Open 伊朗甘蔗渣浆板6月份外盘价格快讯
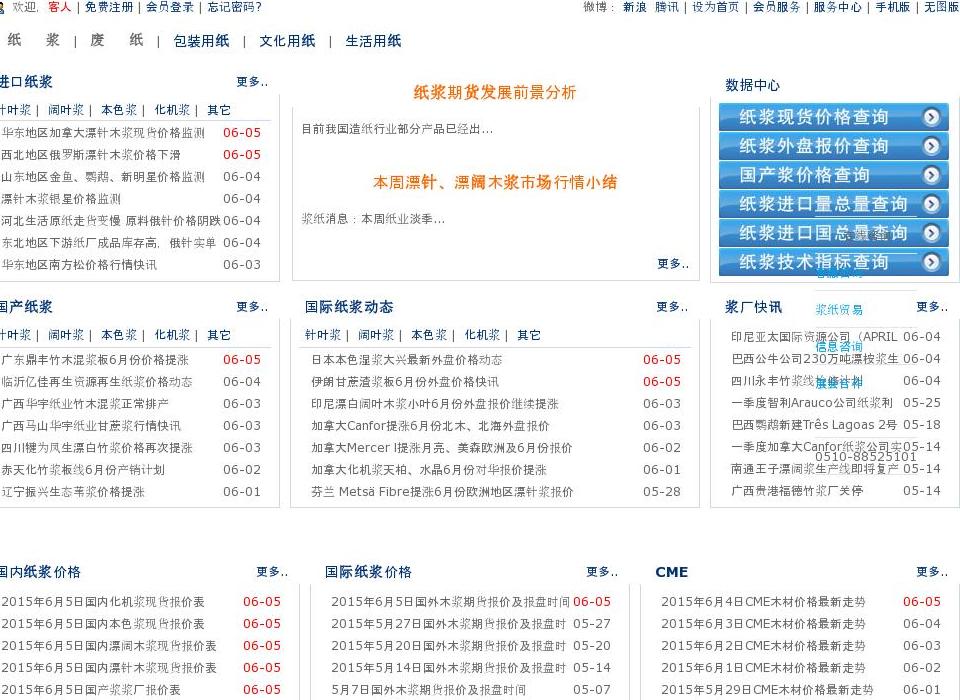This screenshot has height=700, width=960. click(x=405, y=382)
